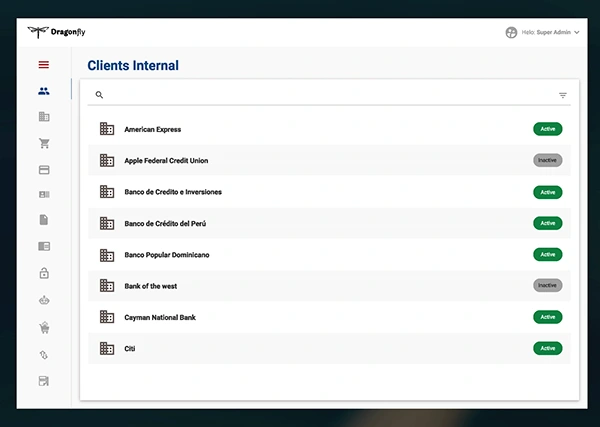The width and height of the screenshot is (600, 427).
Task: Open the Bank of the west name
Action: pos(151,286)
